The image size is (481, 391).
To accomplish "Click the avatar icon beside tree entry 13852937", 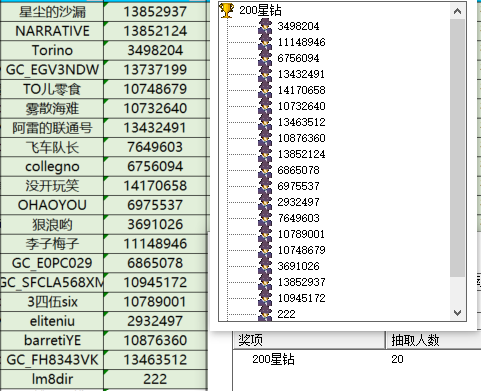I will pos(265,282).
